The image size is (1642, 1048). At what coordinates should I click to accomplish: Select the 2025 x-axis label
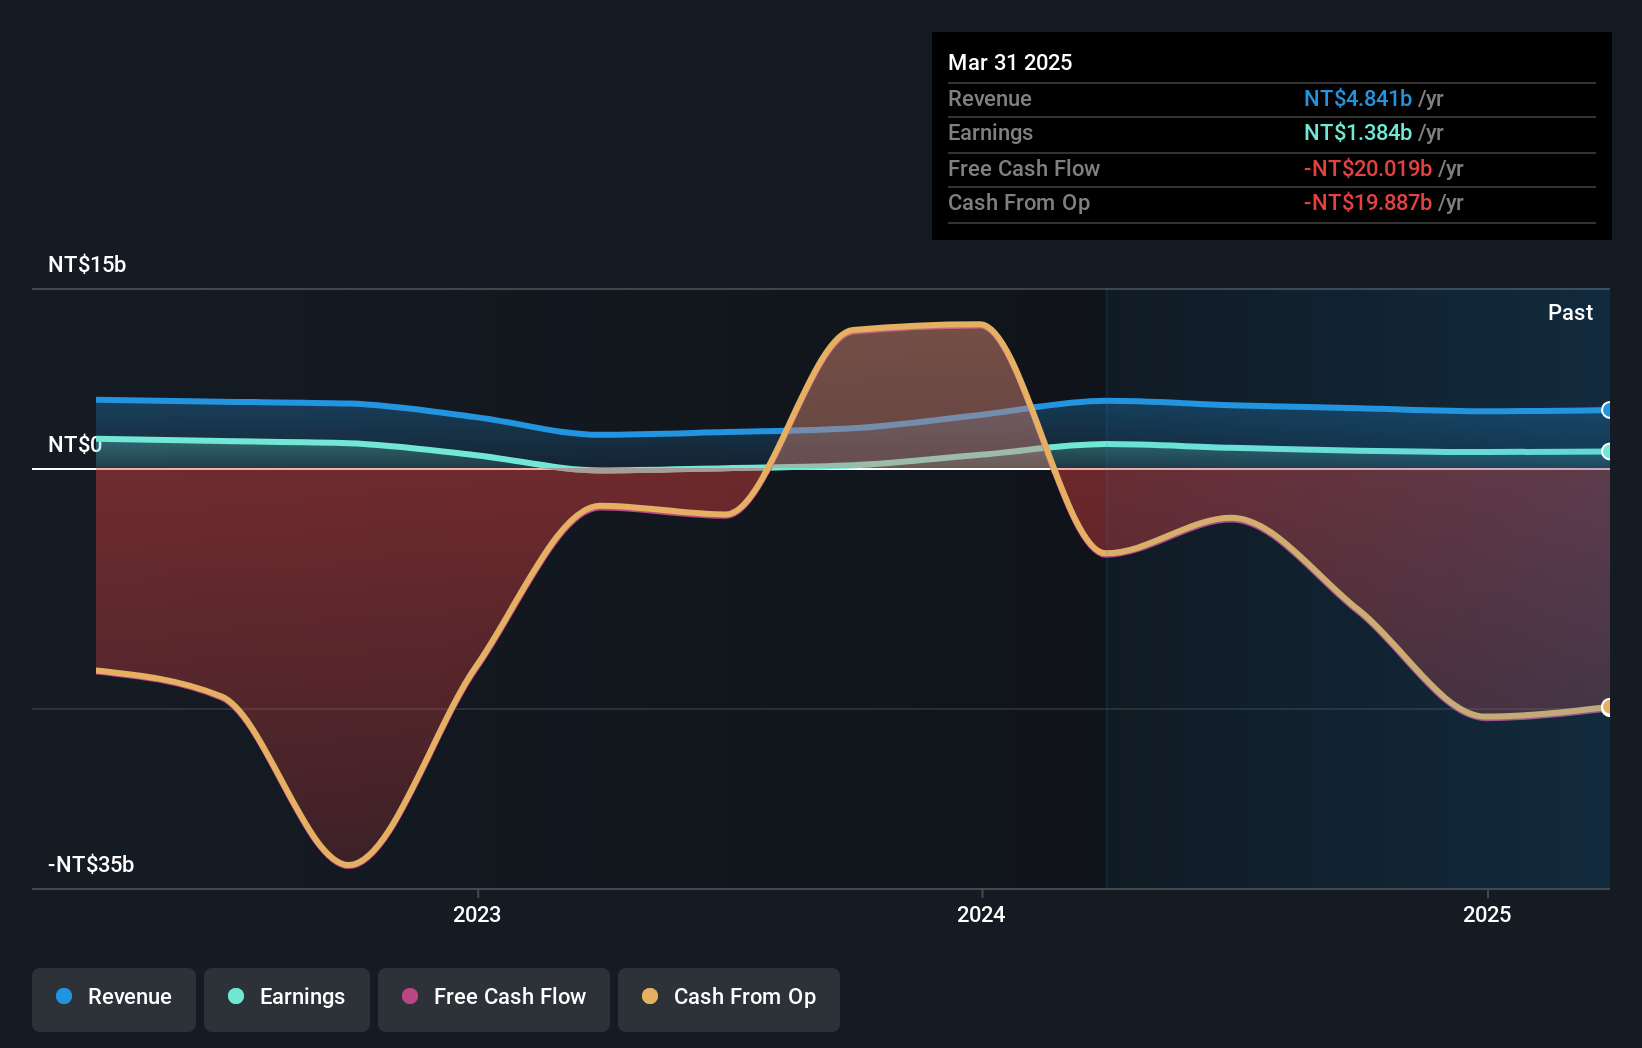tap(1487, 914)
